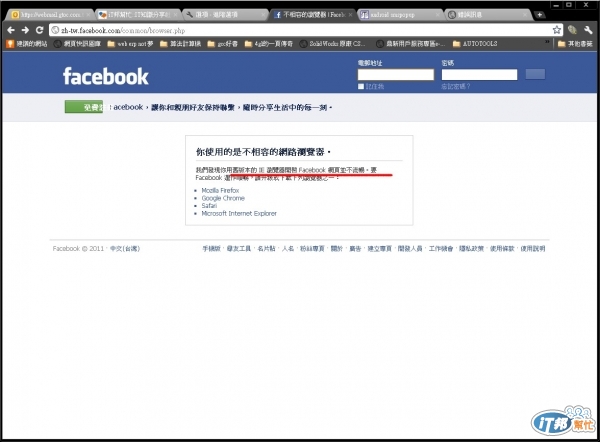Image resolution: width=600 pixels, height=442 pixels.
Task: Click the 尋友工具 footer link
Action: [x=239, y=248]
